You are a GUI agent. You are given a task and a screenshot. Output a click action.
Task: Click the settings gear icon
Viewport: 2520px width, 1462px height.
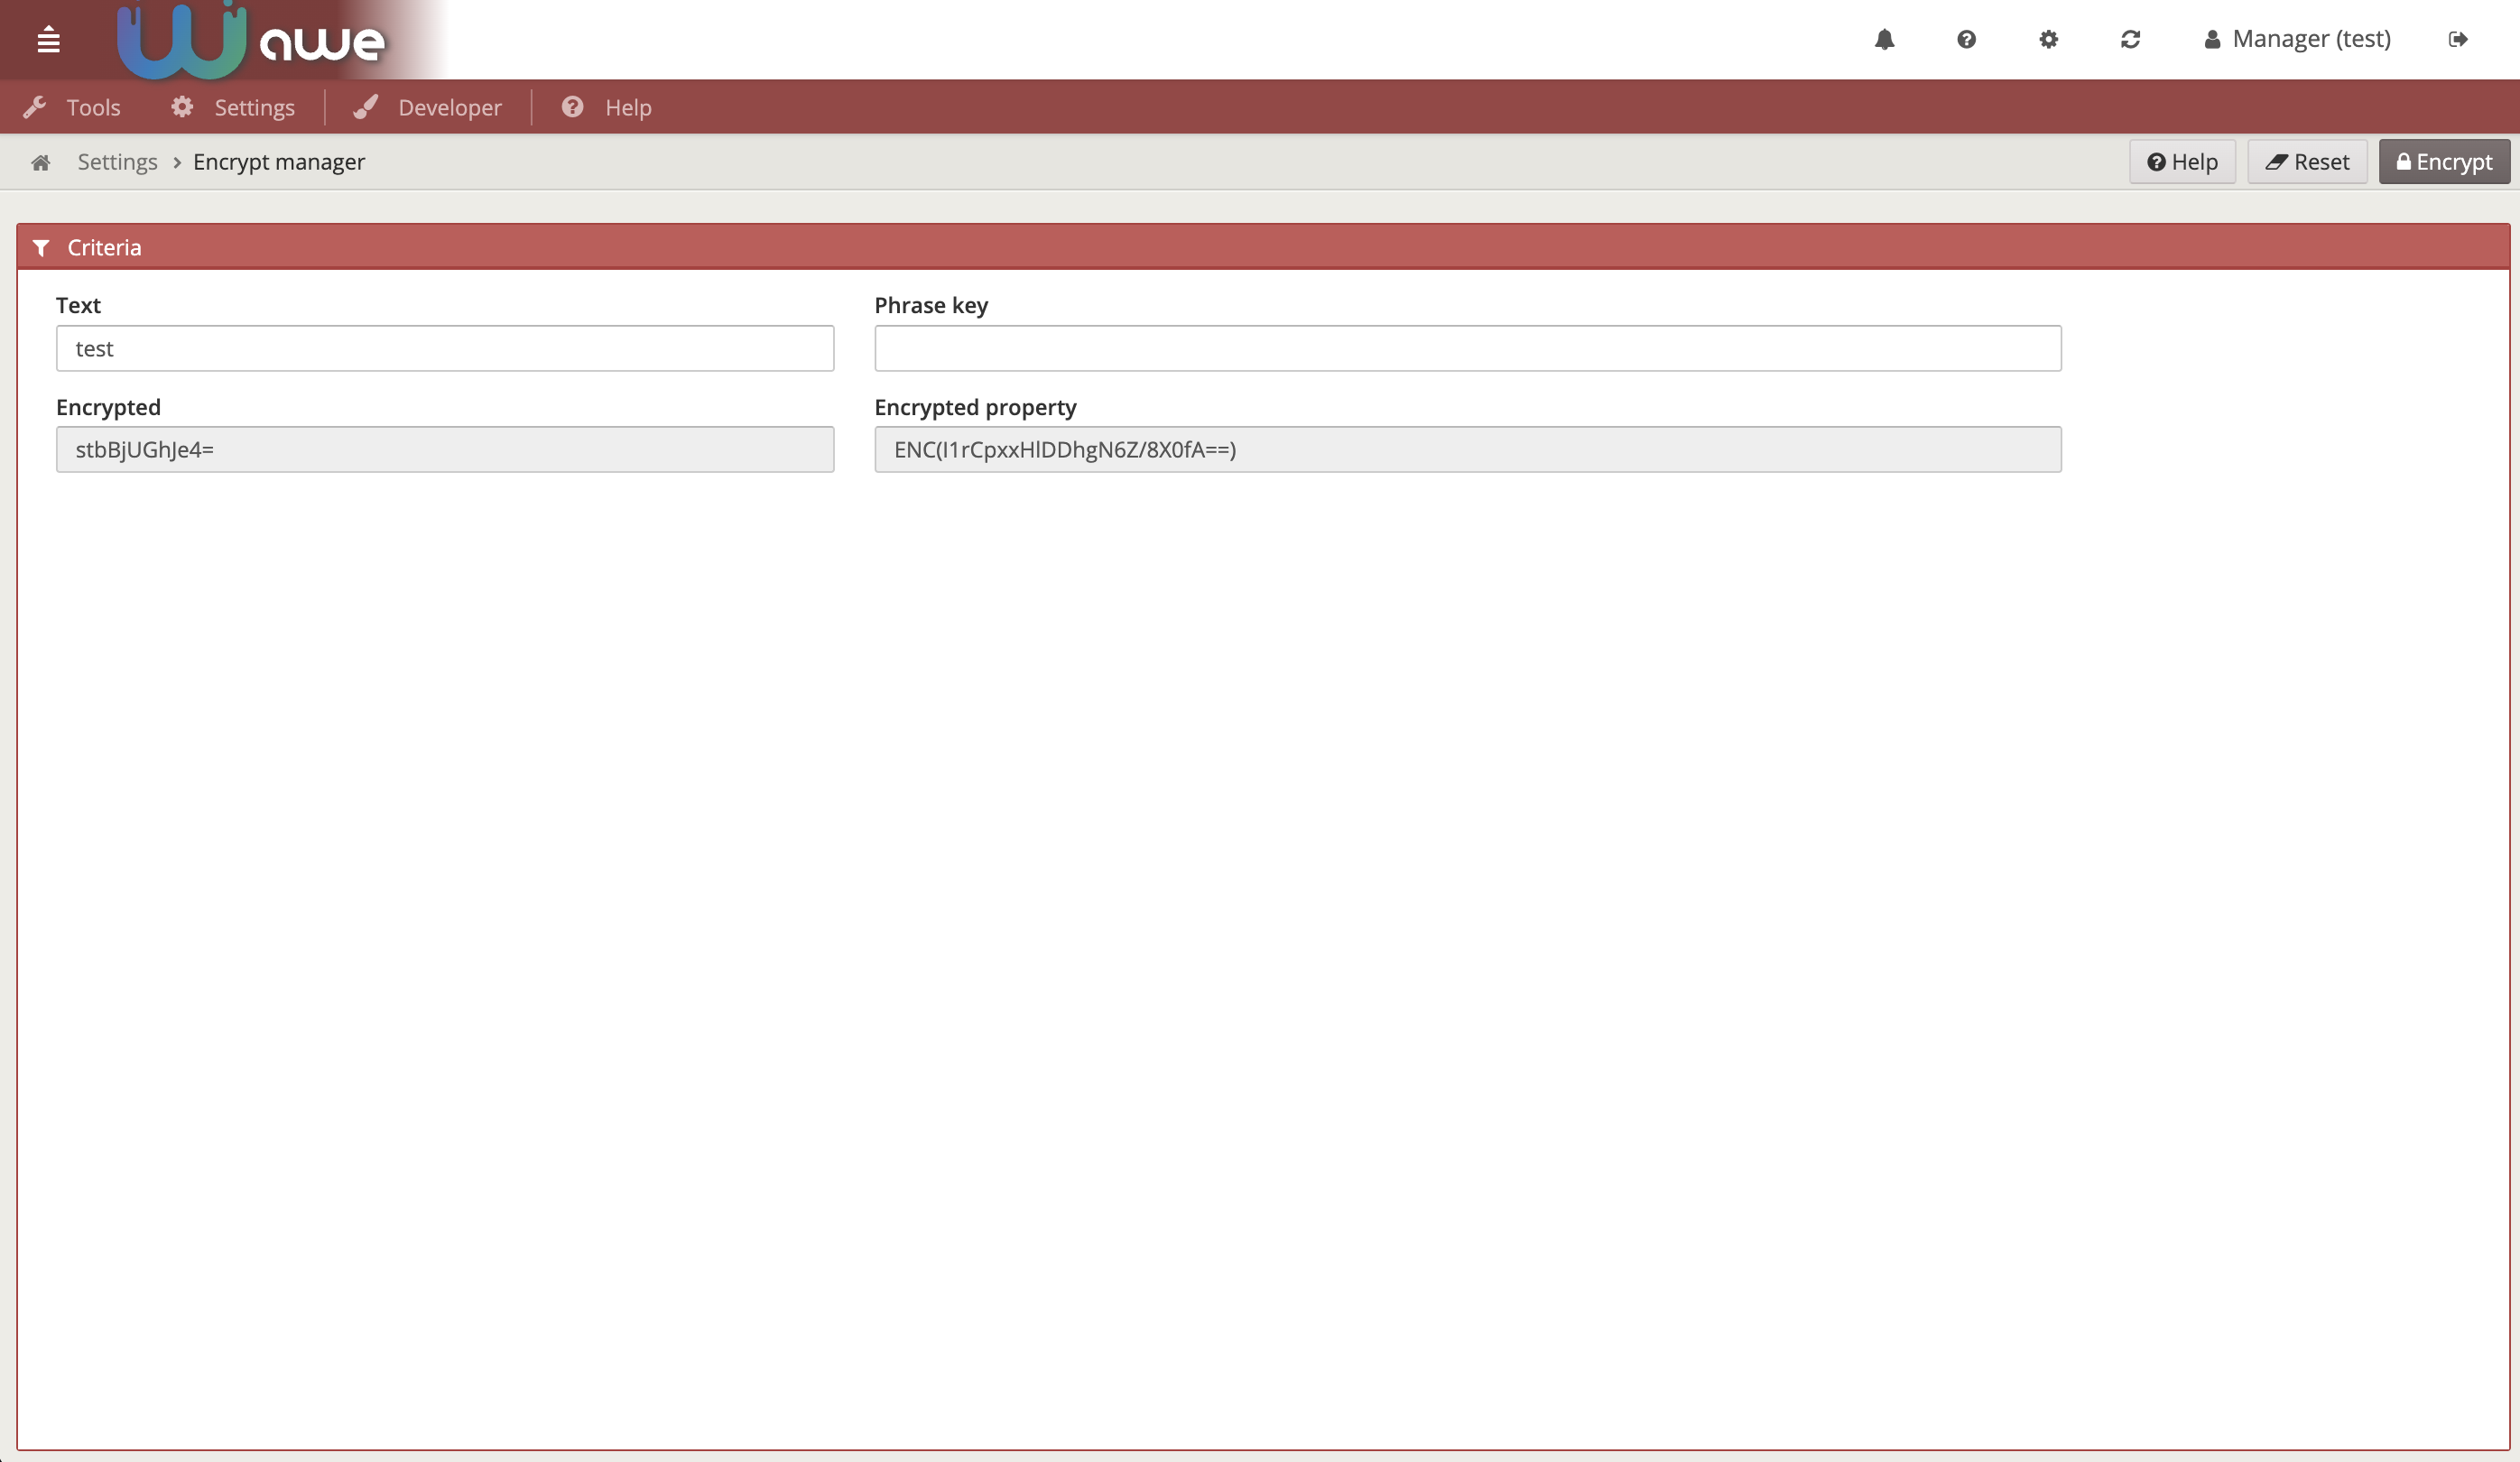pos(2048,38)
